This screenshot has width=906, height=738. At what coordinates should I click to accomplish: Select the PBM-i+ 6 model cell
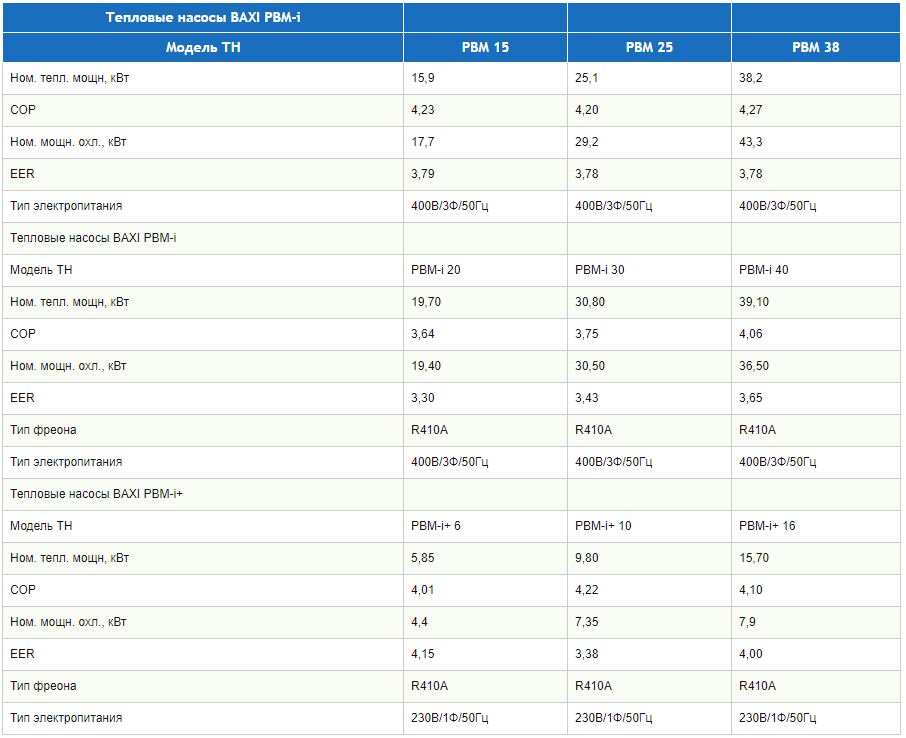(436, 526)
